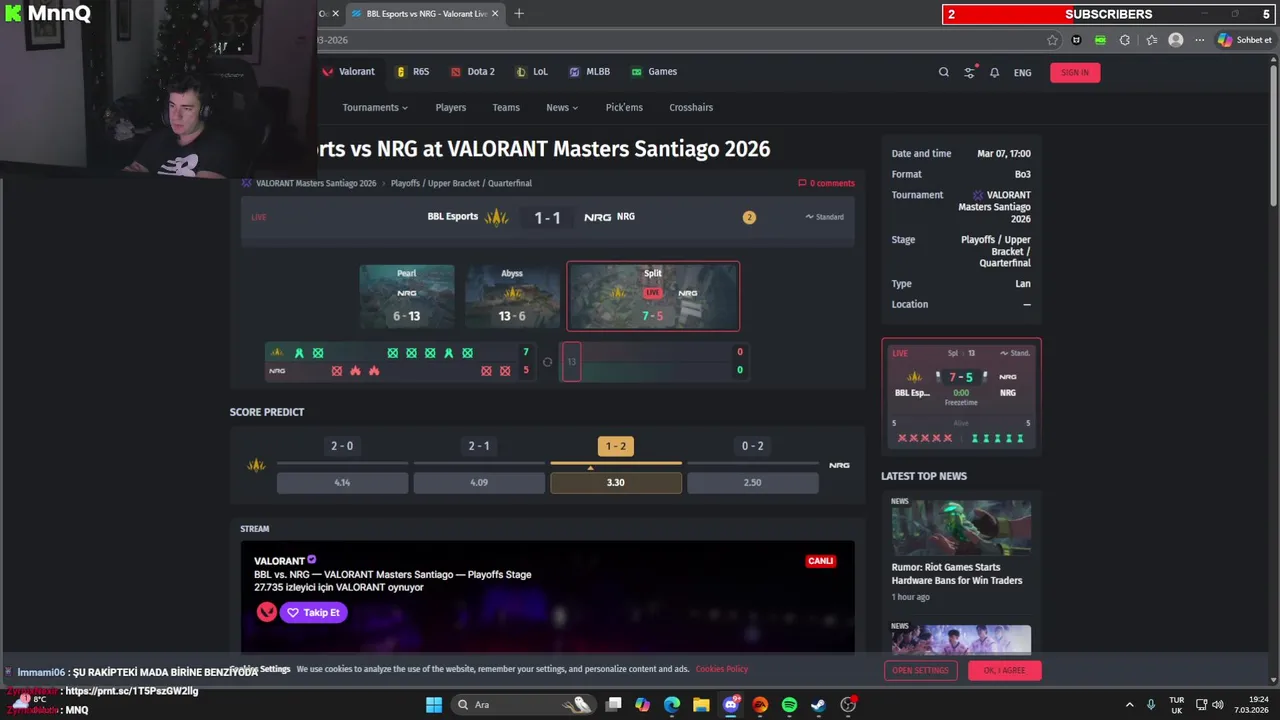Screen dimensions: 1280x720
Task: Open the 0 comments link
Action: point(826,183)
